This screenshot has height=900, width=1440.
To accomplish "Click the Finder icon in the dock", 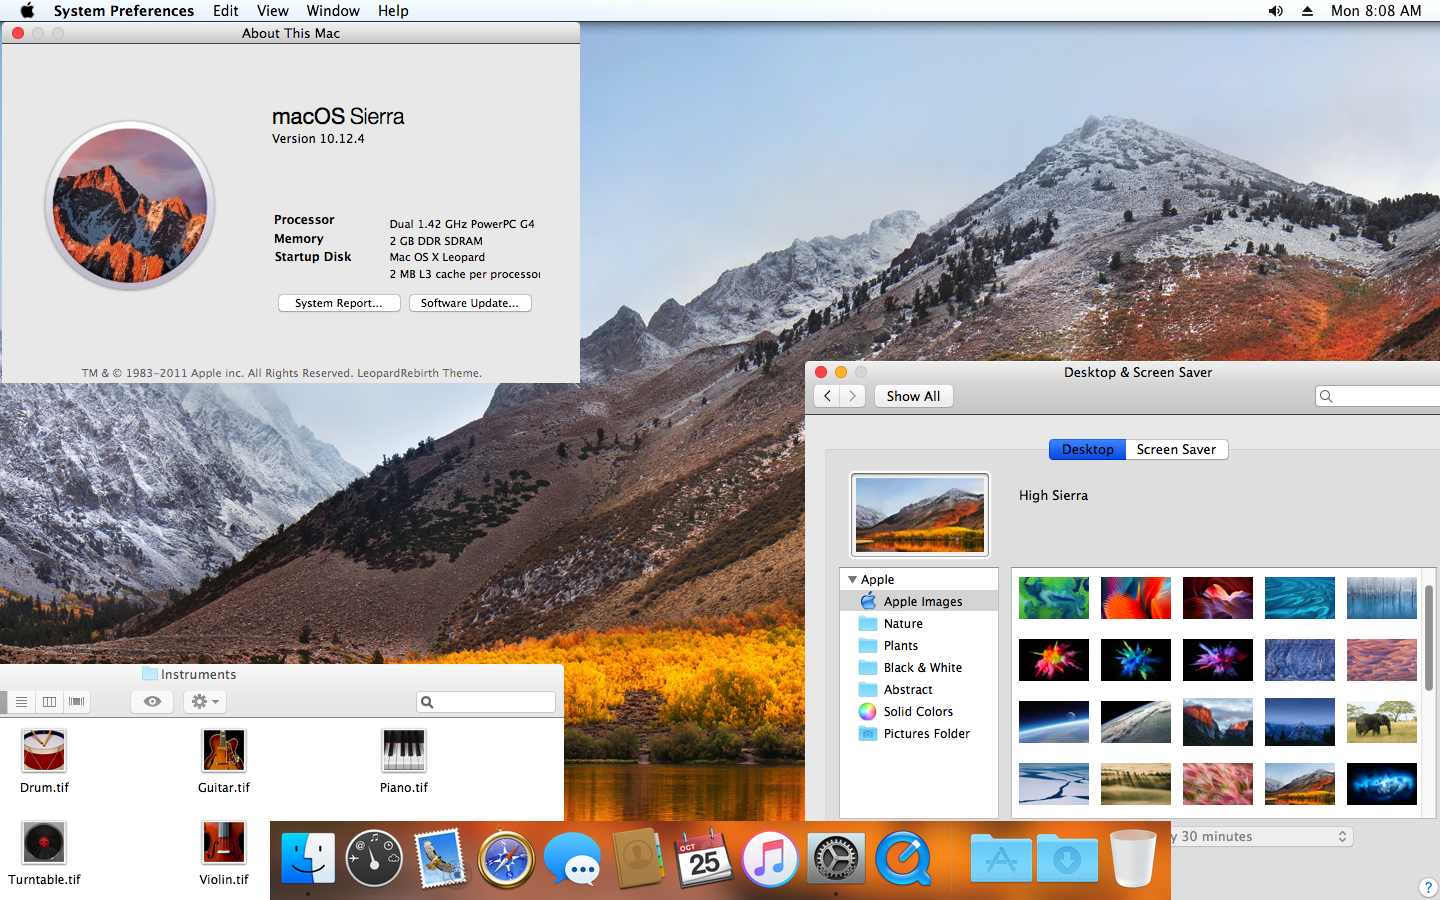I will (x=308, y=859).
